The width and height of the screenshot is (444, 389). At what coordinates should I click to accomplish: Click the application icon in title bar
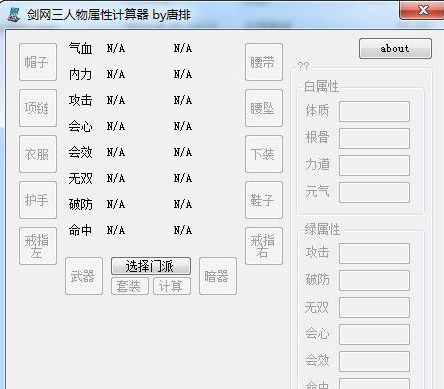pos(14,14)
